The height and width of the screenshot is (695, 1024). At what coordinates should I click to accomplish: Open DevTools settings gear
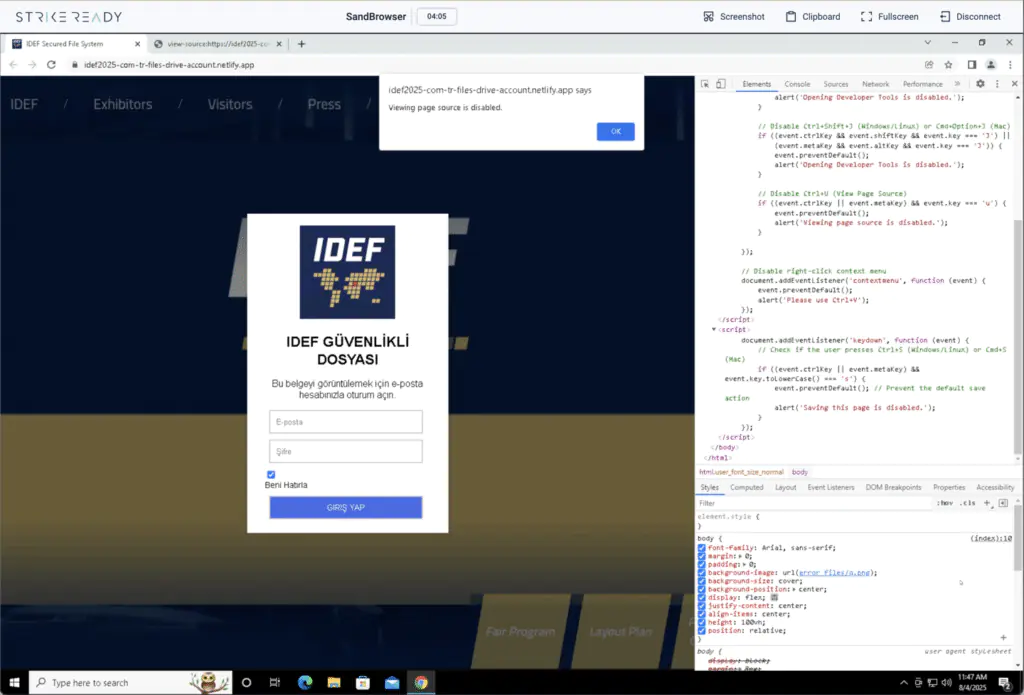tap(981, 84)
